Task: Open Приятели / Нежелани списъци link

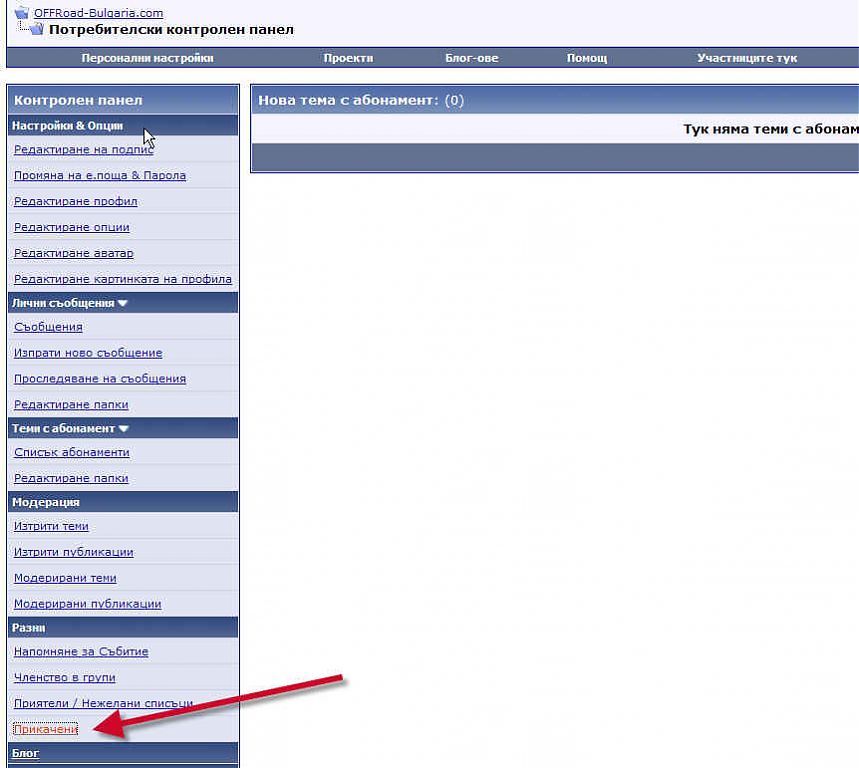Action: pyautogui.click(x=104, y=703)
